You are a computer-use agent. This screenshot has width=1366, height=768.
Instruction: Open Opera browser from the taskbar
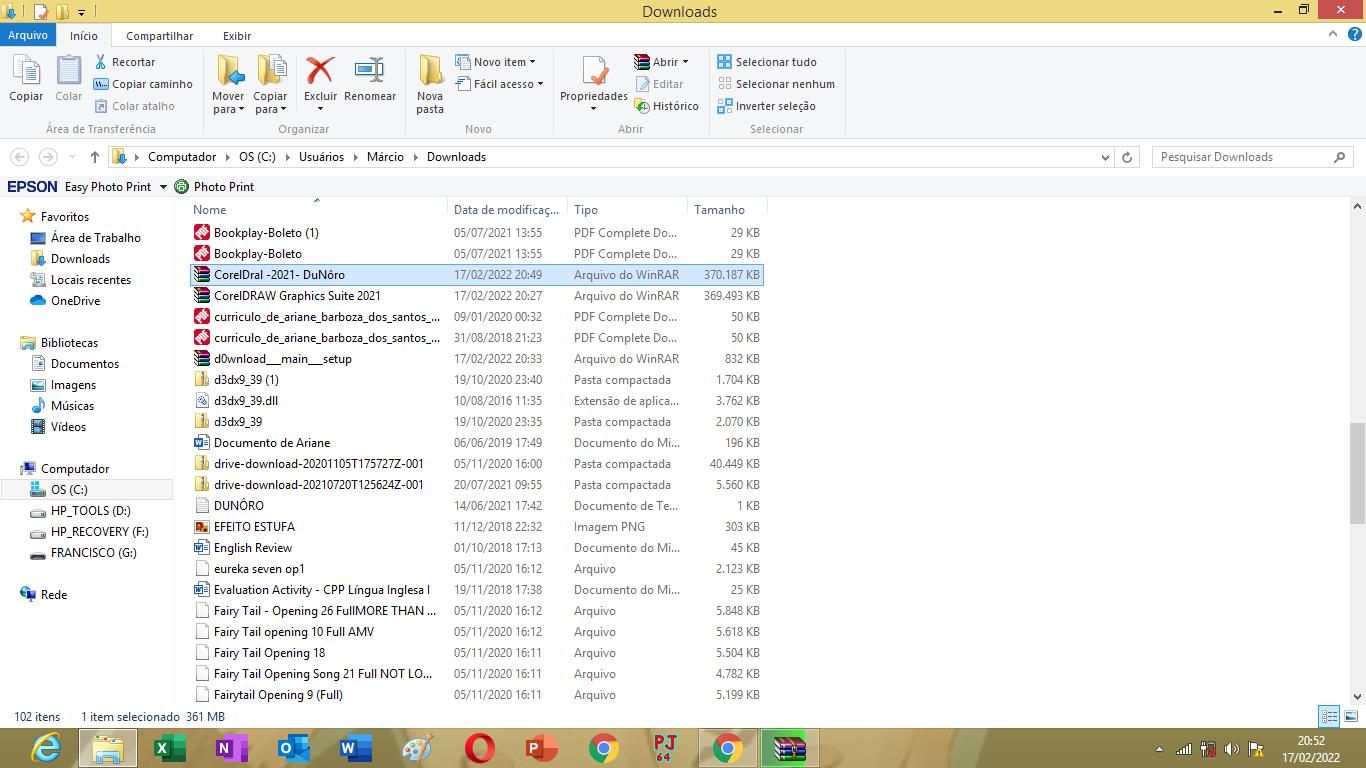480,748
